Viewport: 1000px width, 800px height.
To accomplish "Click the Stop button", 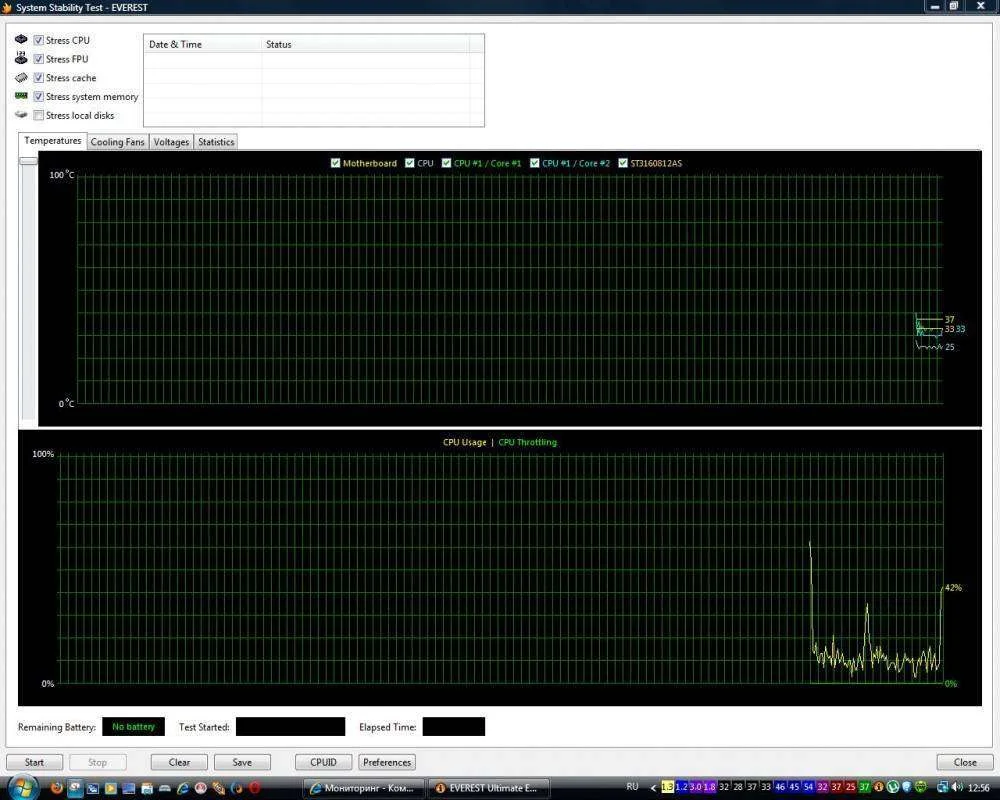I will coord(98,762).
